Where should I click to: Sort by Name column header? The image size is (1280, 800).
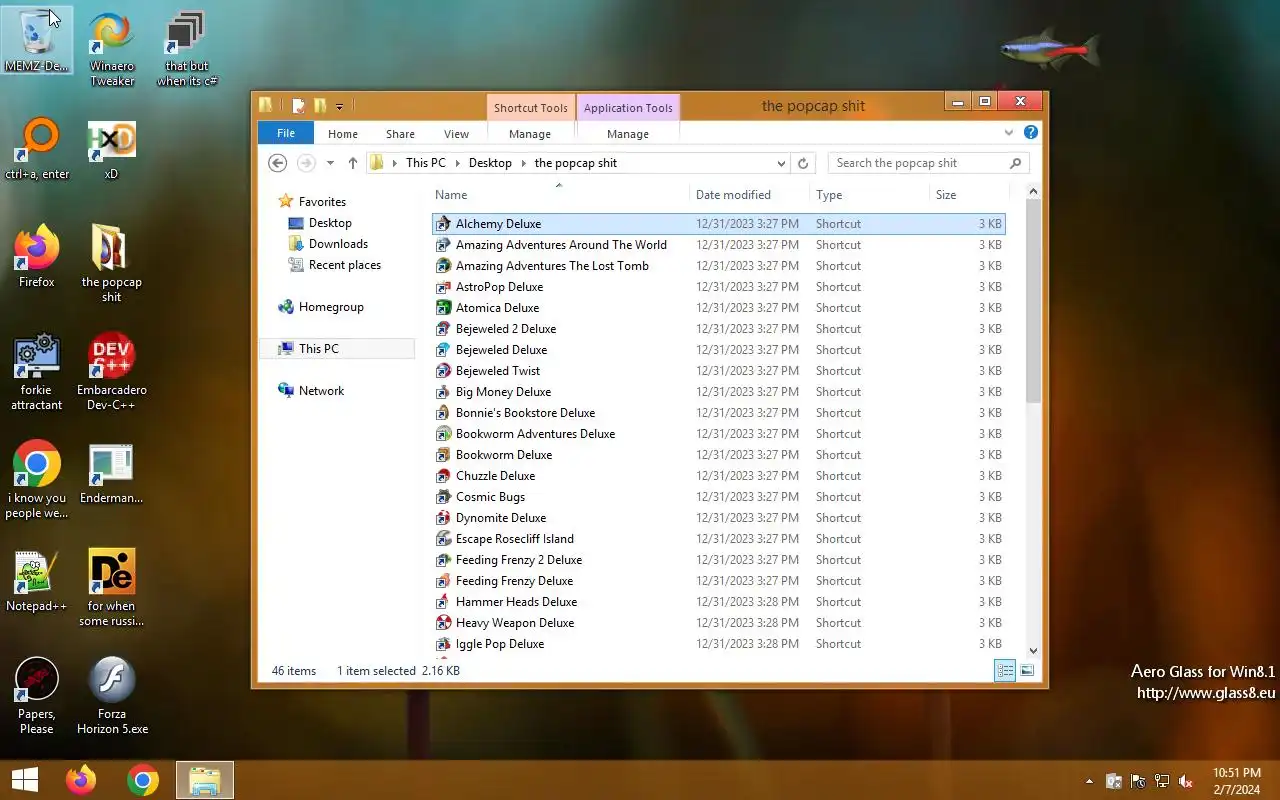click(560, 195)
